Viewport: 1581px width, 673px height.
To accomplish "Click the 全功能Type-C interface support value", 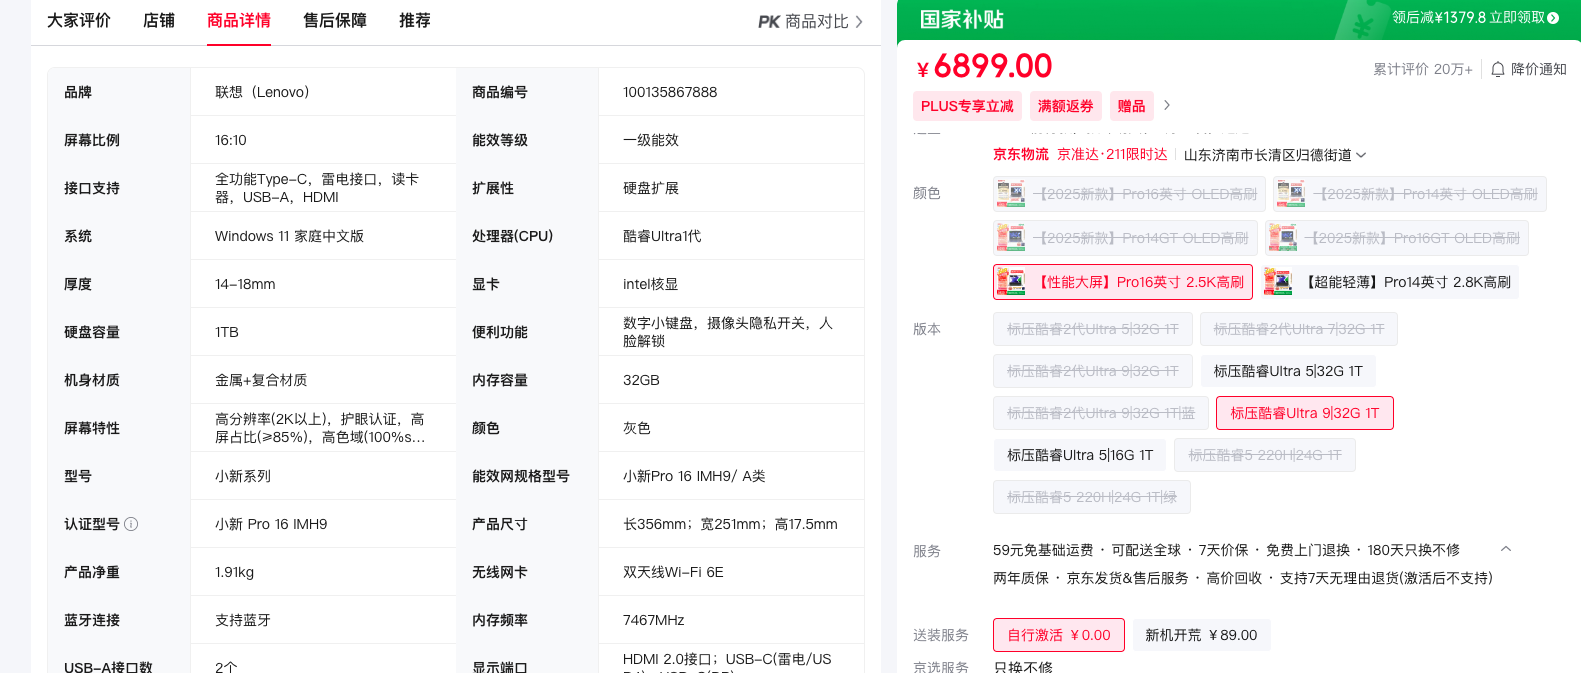I will click(x=317, y=188).
